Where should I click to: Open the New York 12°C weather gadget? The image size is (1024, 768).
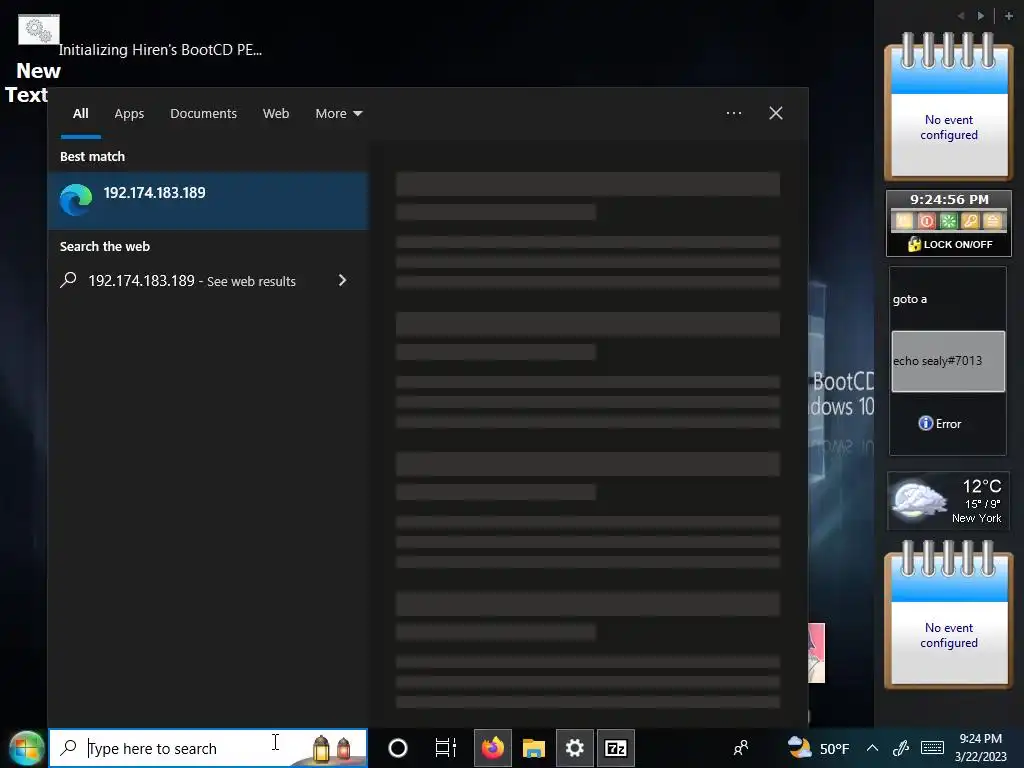pyautogui.click(x=948, y=501)
